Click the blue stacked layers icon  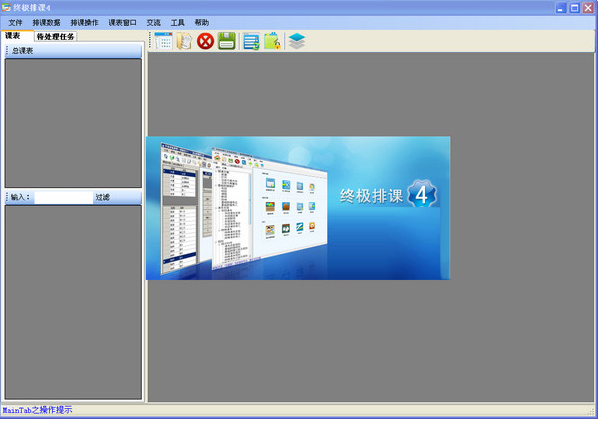pyautogui.click(x=297, y=41)
